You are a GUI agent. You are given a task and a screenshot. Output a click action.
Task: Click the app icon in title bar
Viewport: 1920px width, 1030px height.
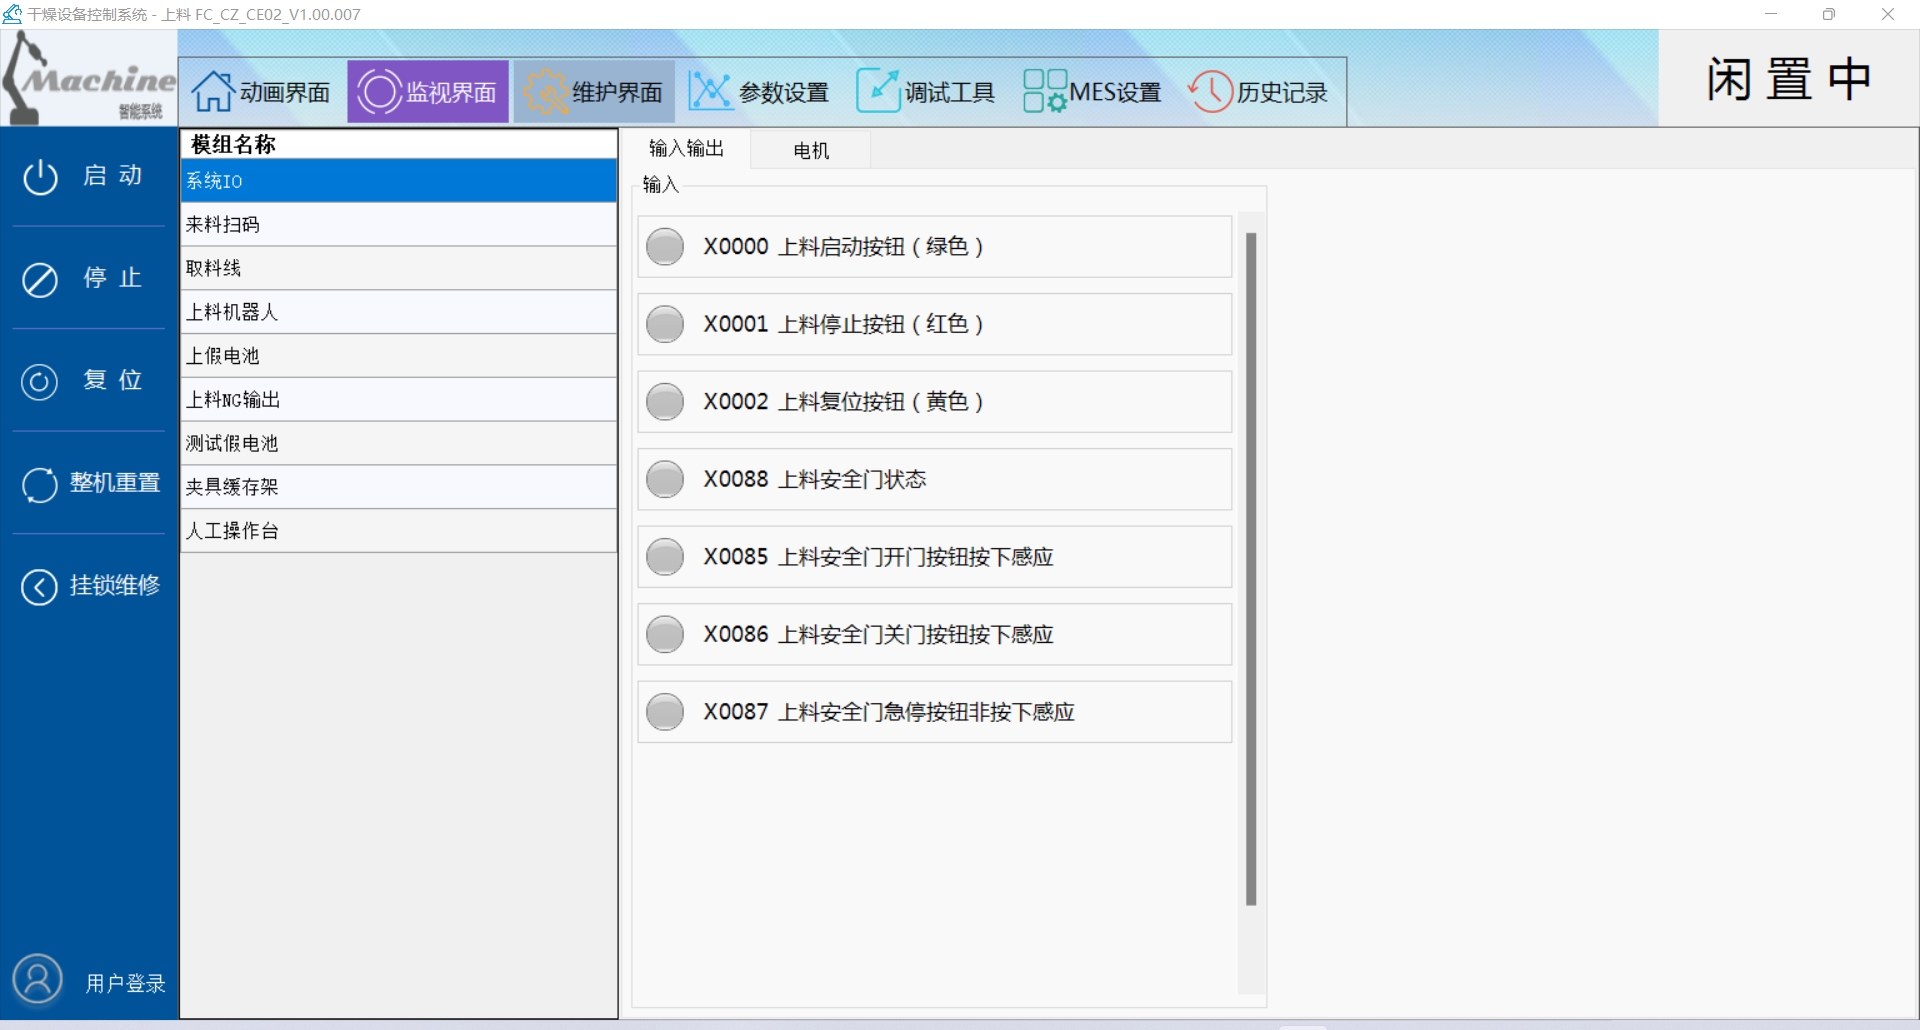[x=12, y=14]
